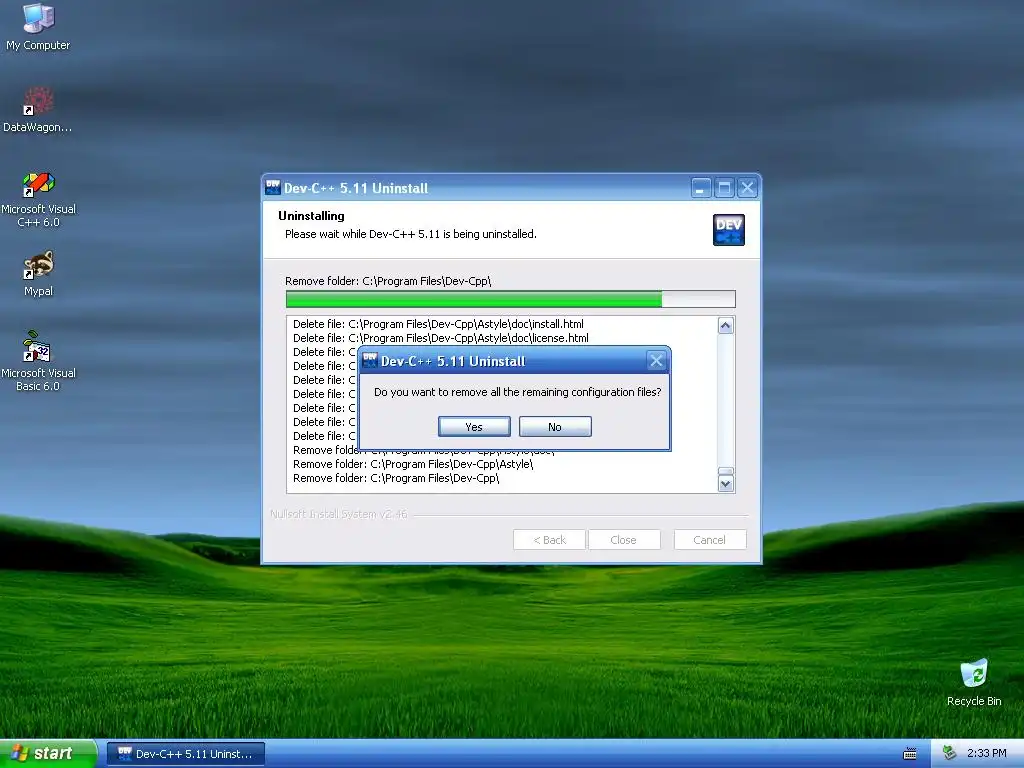Click the small Dev-C++ icon in the confirmation dialog title bar

pyautogui.click(x=370, y=360)
